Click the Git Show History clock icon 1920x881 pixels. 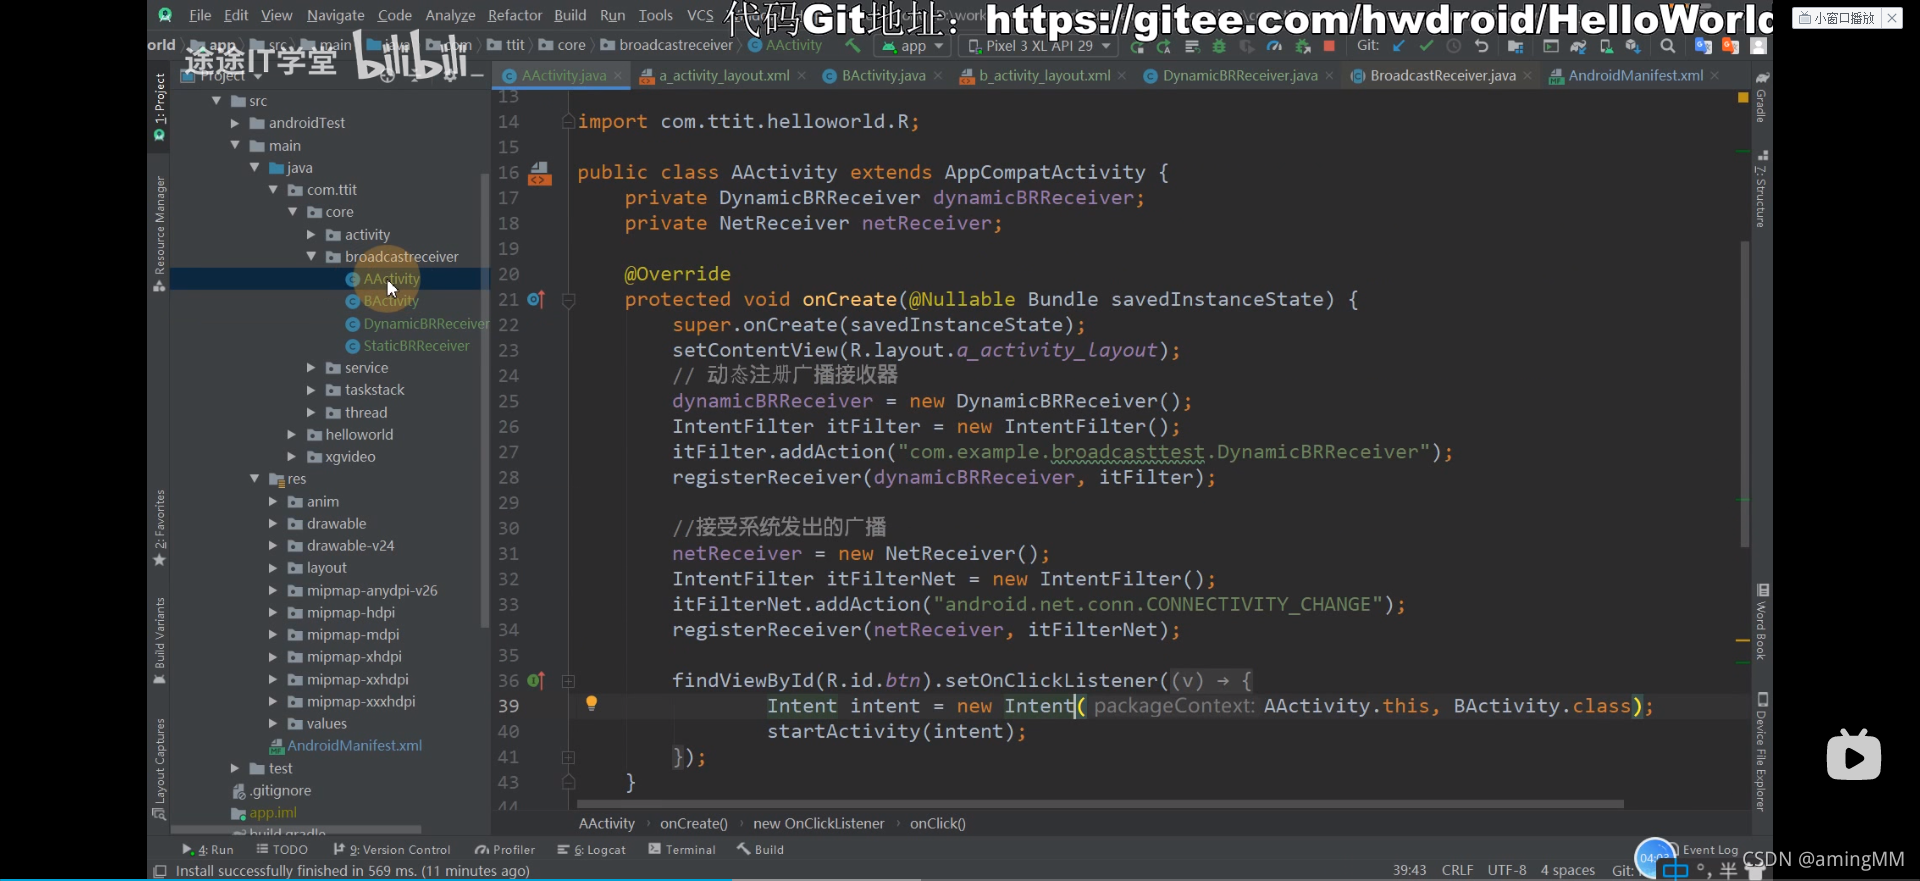pyautogui.click(x=1453, y=46)
